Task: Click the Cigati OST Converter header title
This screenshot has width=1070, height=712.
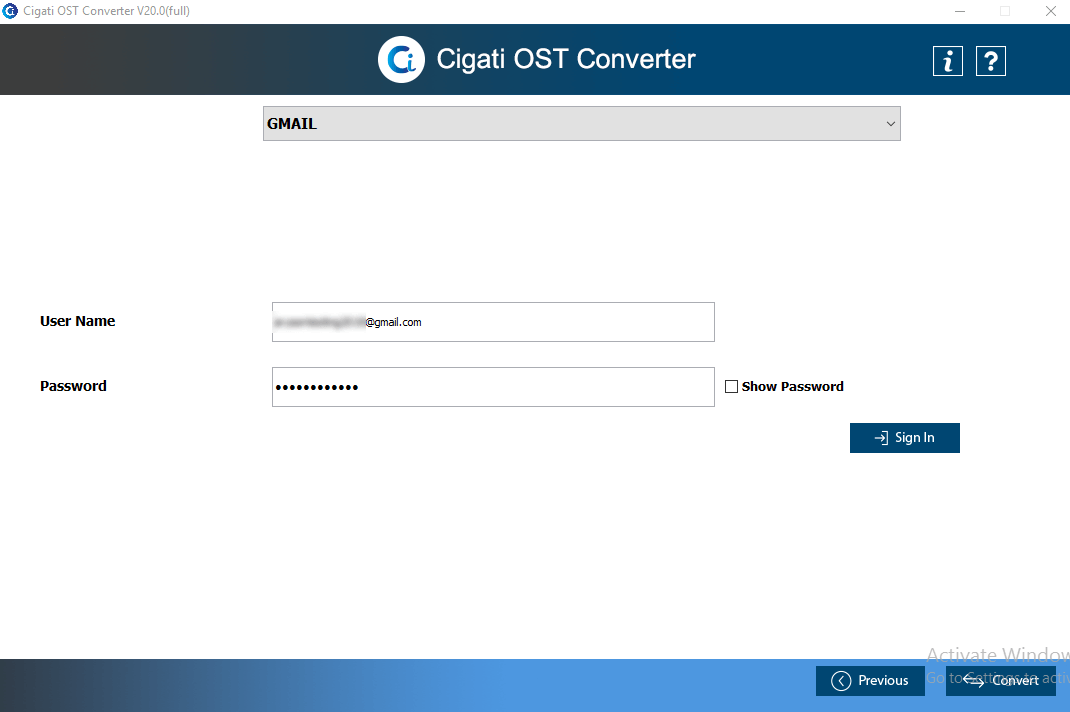Action: [x=566, y=59]
